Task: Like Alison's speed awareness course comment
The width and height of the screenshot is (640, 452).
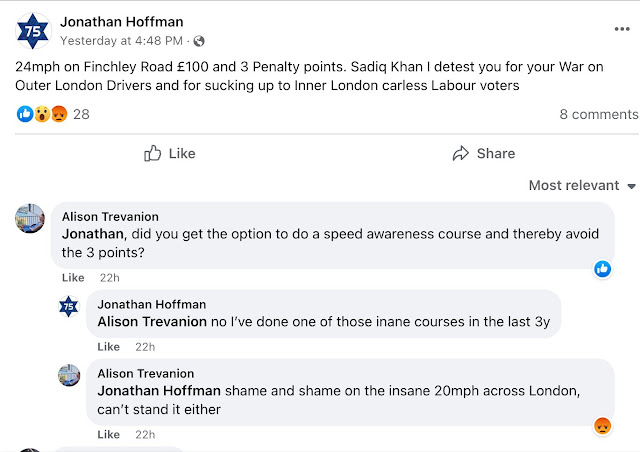Action: pos(73,277)
